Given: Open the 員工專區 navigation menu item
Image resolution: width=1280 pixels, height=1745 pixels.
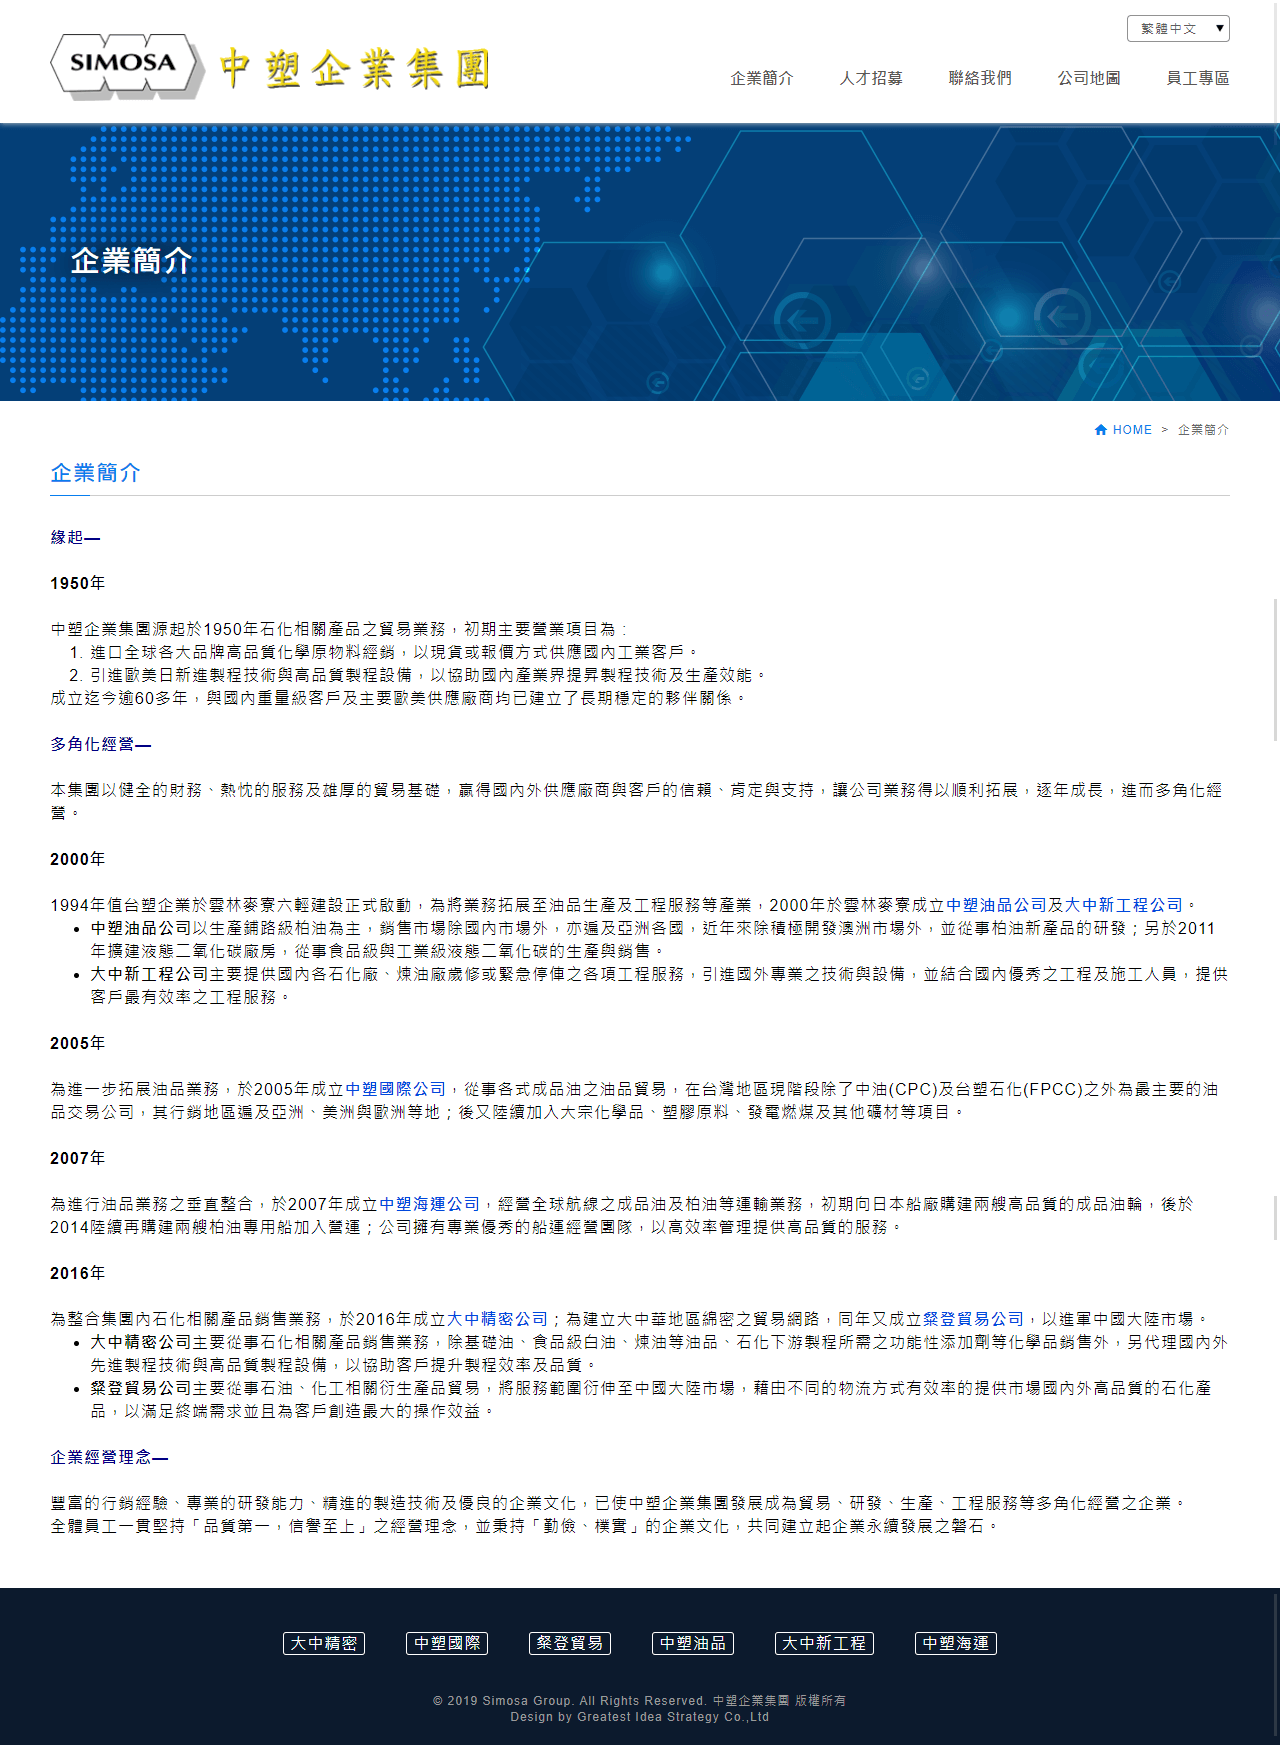Looking at the screenshot, I should [1198, 78].
